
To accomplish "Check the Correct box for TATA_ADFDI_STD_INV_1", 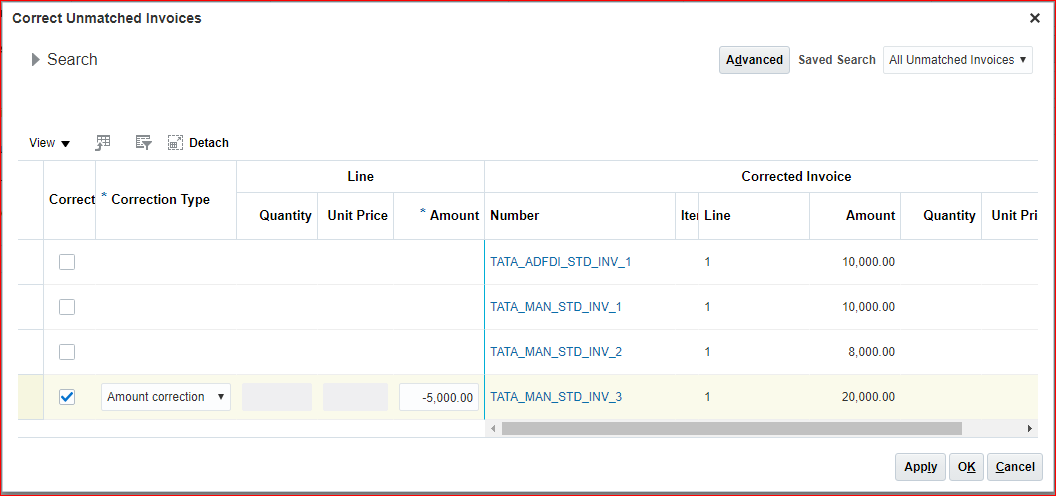I will pos(67,262).
